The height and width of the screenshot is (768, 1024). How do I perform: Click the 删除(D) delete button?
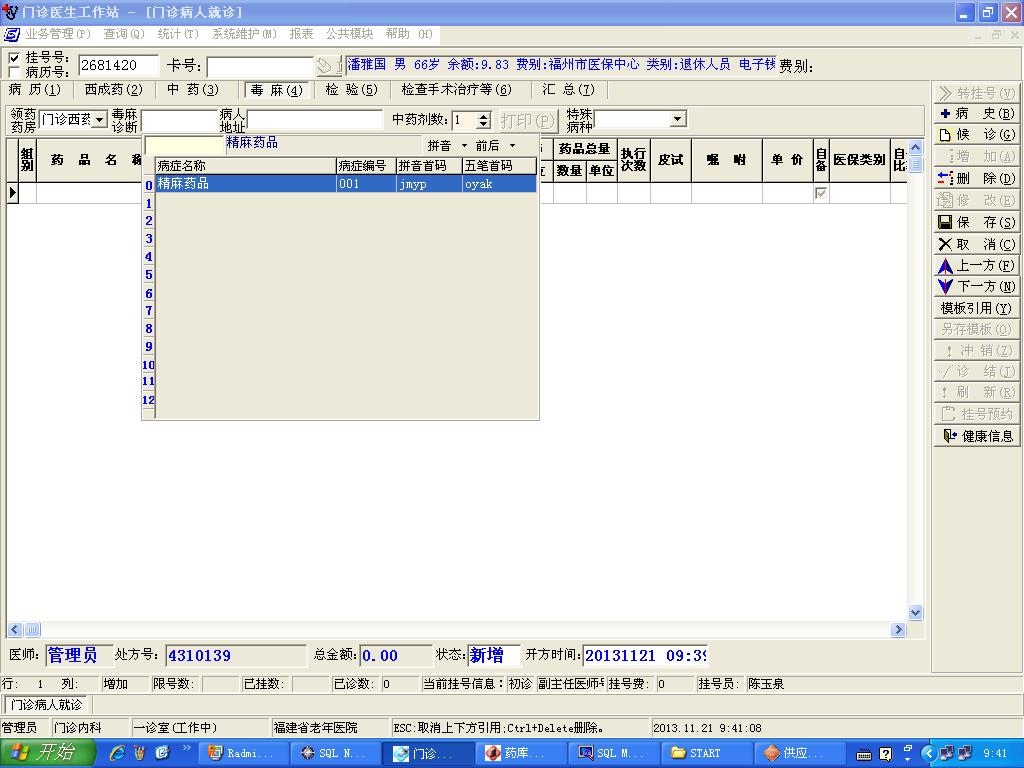click(977, 178)
